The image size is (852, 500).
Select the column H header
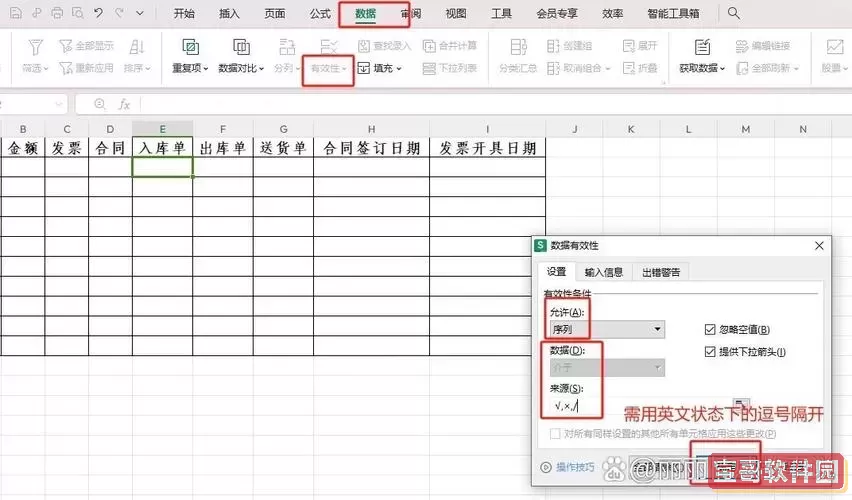point(371,129)
